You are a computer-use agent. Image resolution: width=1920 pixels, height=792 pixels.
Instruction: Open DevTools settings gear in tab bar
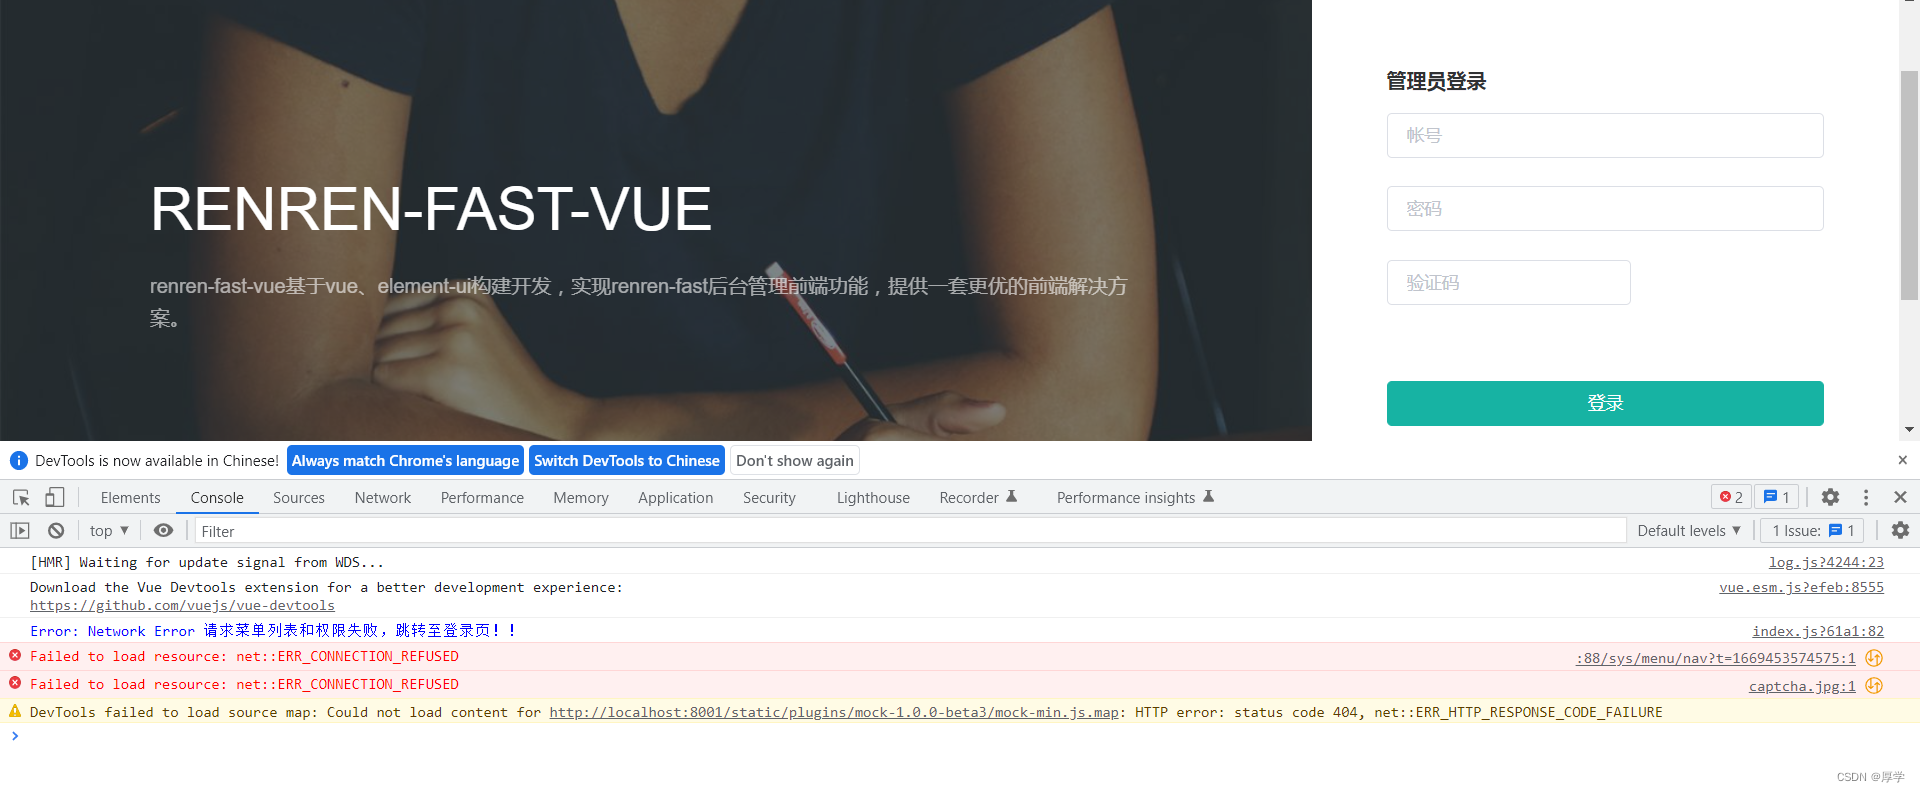pyautogui.click(x=1830, y=497)
